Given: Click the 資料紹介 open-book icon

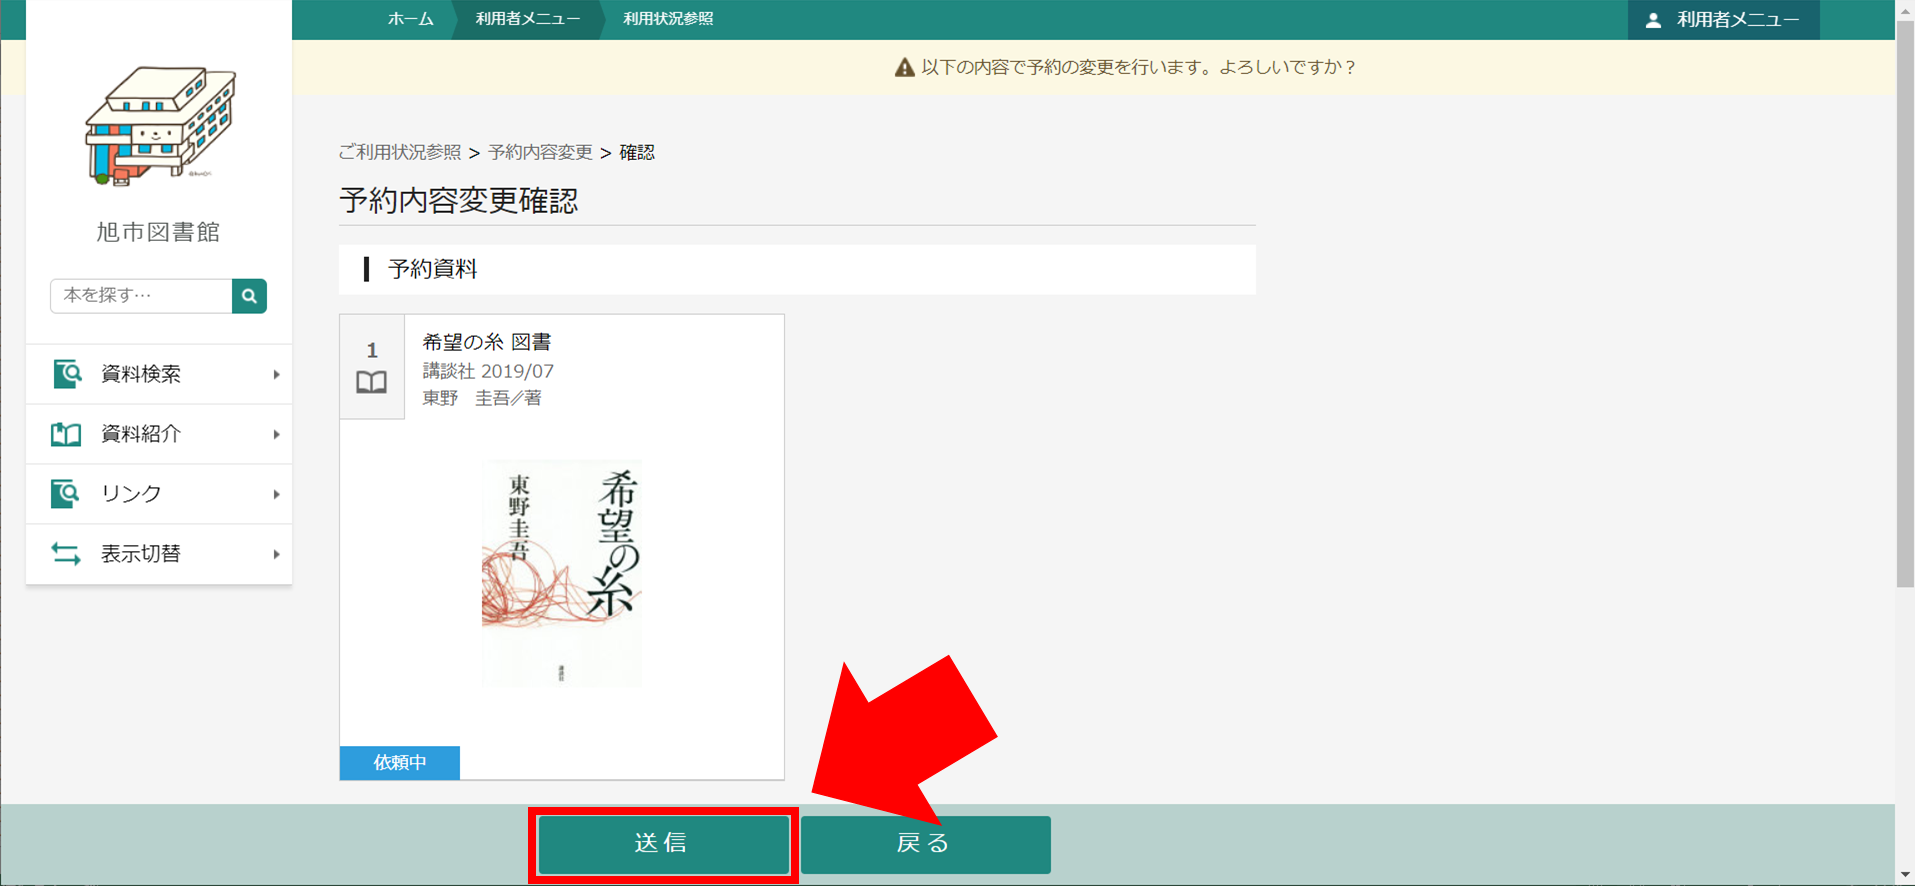Looking at the screenshot, I should point(66,434).
